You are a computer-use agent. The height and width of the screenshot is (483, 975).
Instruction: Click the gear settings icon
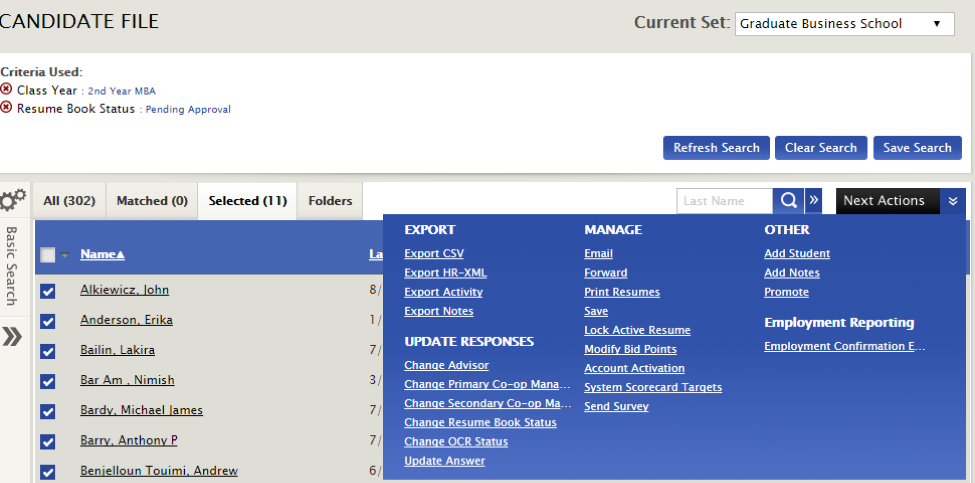[x=12, y=200]
